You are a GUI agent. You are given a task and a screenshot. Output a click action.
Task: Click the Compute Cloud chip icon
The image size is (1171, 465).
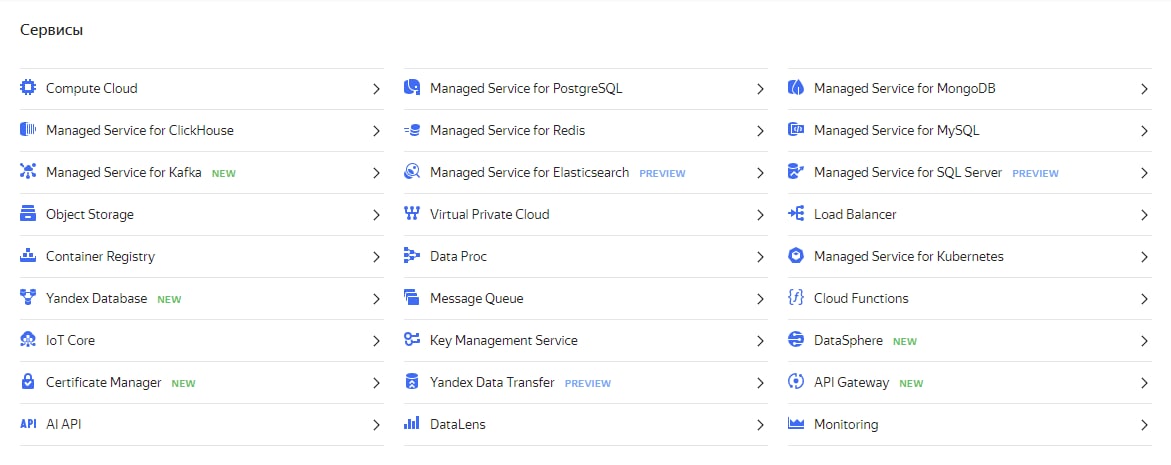28,88
